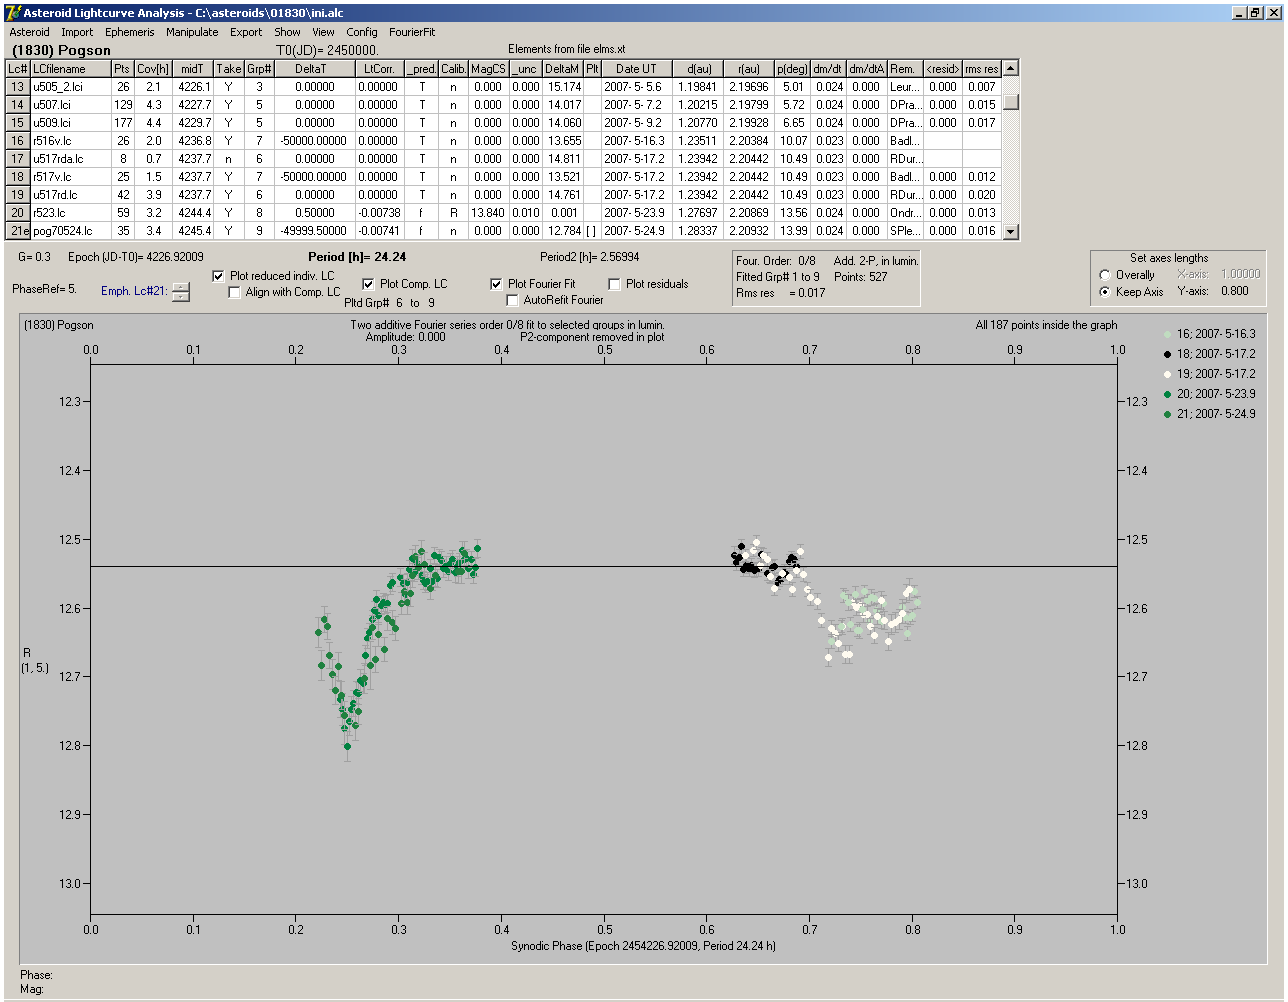
Task: Click the table vertical scrollbar thumb
Action: click(x=1011, y=102)
